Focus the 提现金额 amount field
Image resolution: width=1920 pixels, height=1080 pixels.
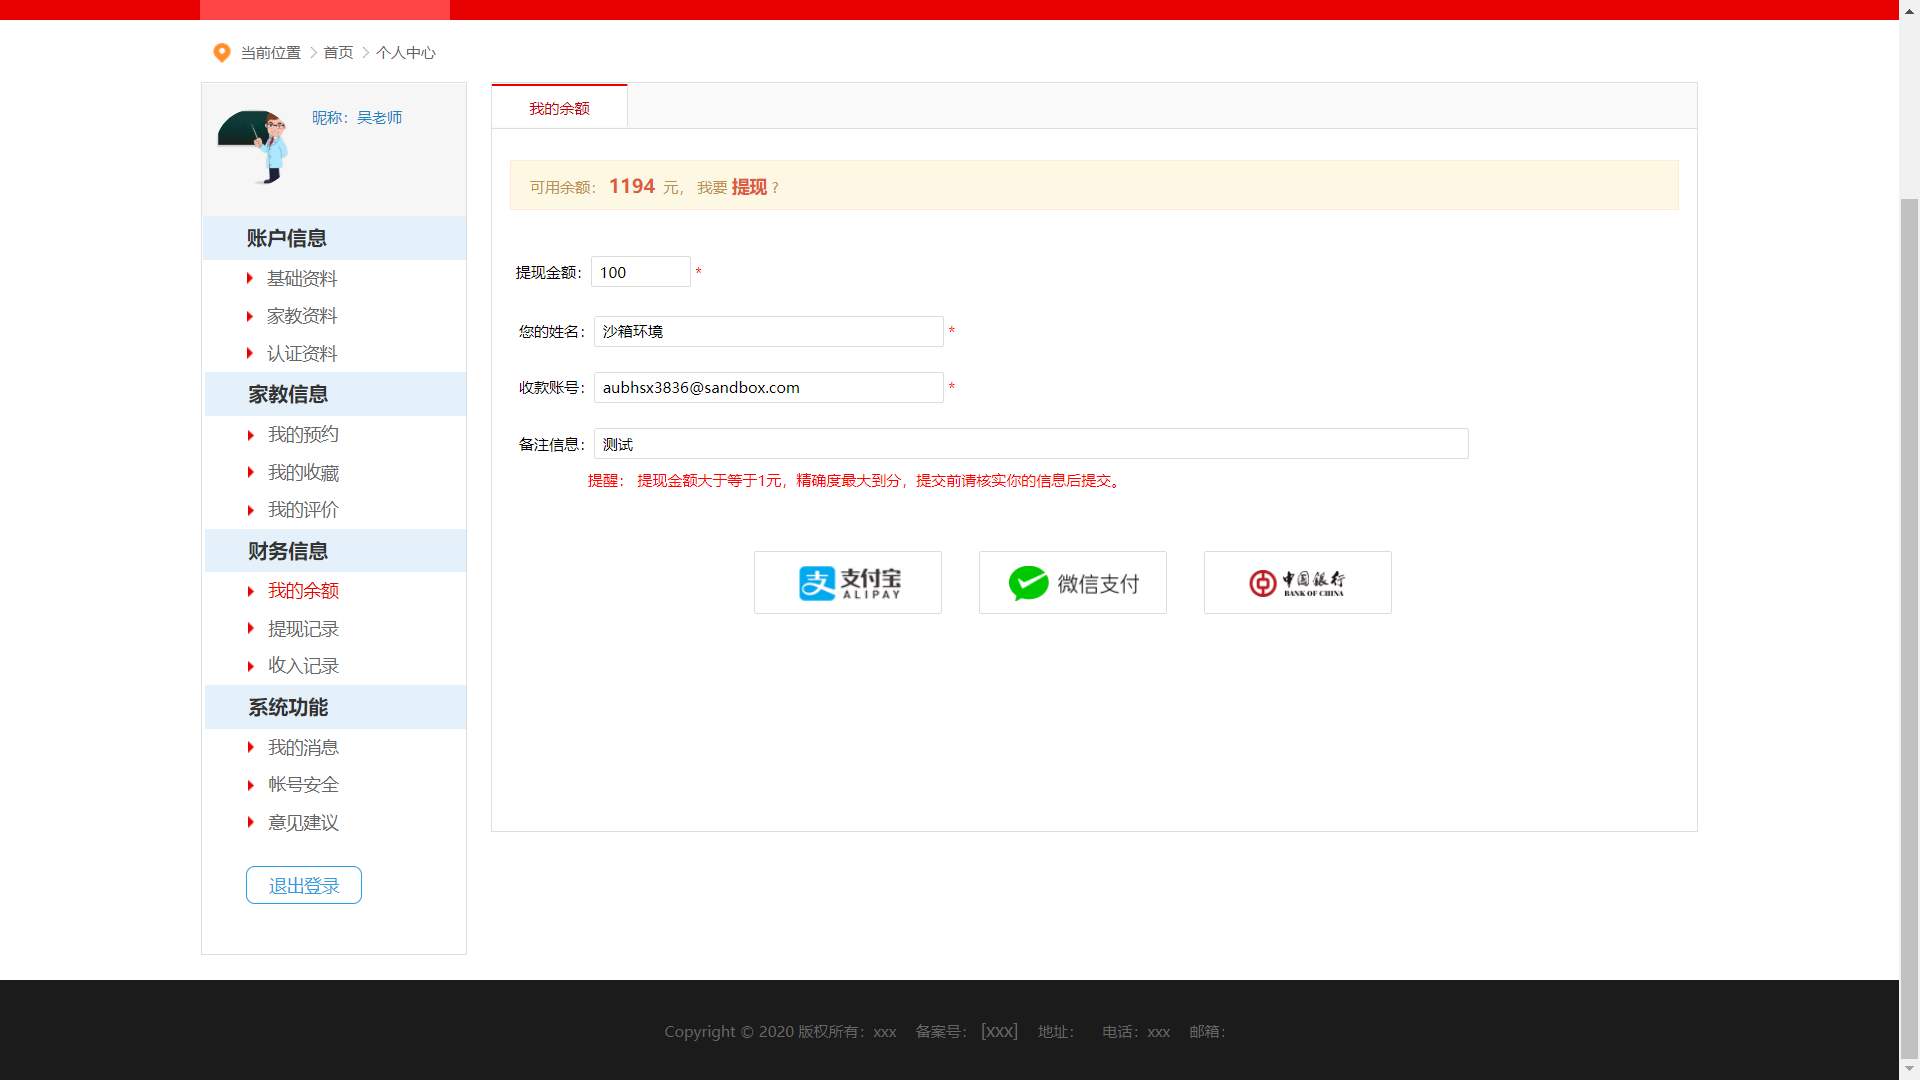coord(640,272)
